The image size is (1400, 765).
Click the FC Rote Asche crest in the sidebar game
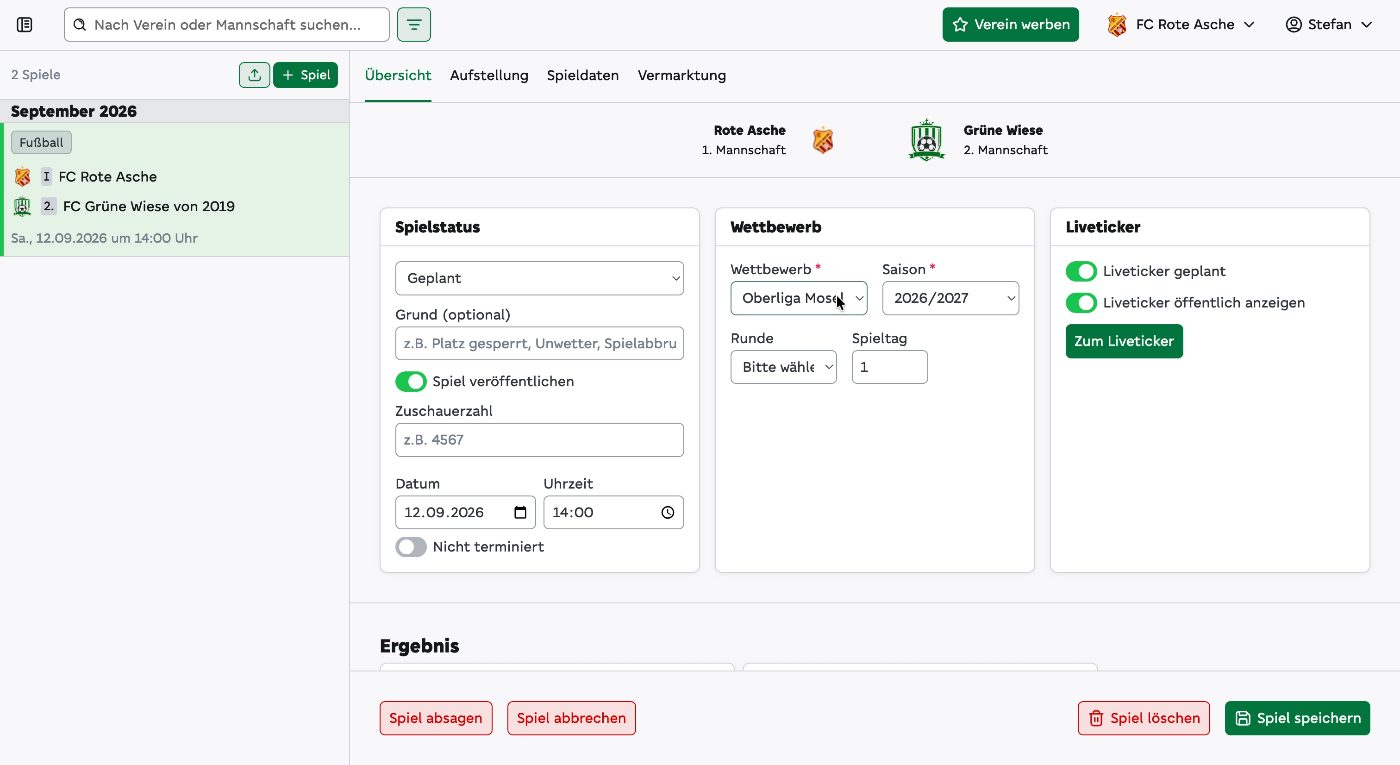click(22, 177)
